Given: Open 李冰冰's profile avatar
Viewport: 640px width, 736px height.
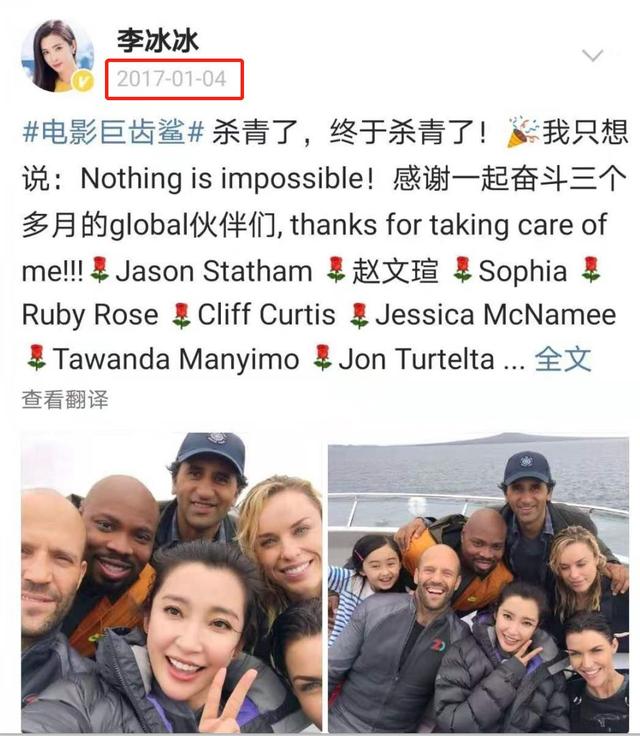Looking at the screenshot, I should click(57, 56).
